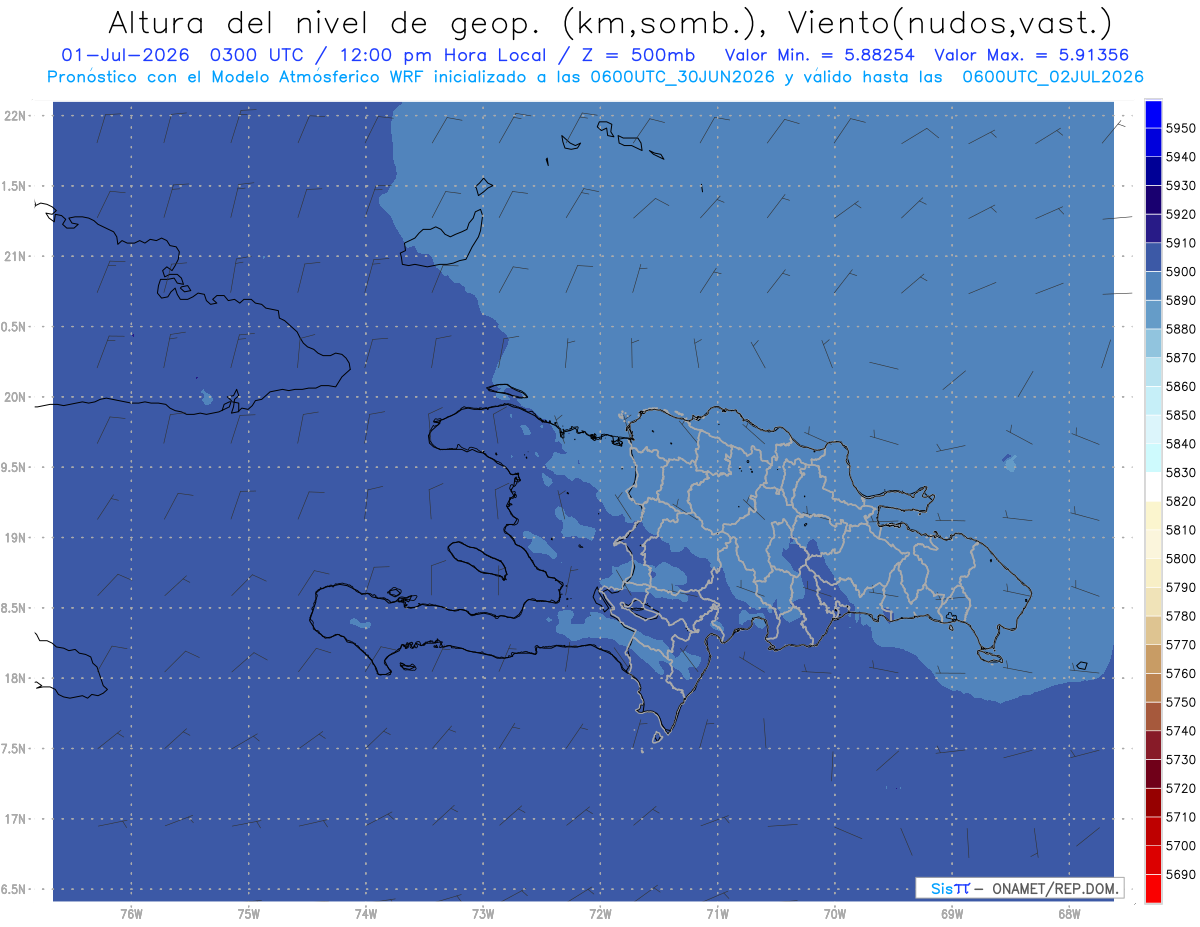Click the '19N' latitude label
This screenshot has height=927, width=1200.
coord(15,537)
